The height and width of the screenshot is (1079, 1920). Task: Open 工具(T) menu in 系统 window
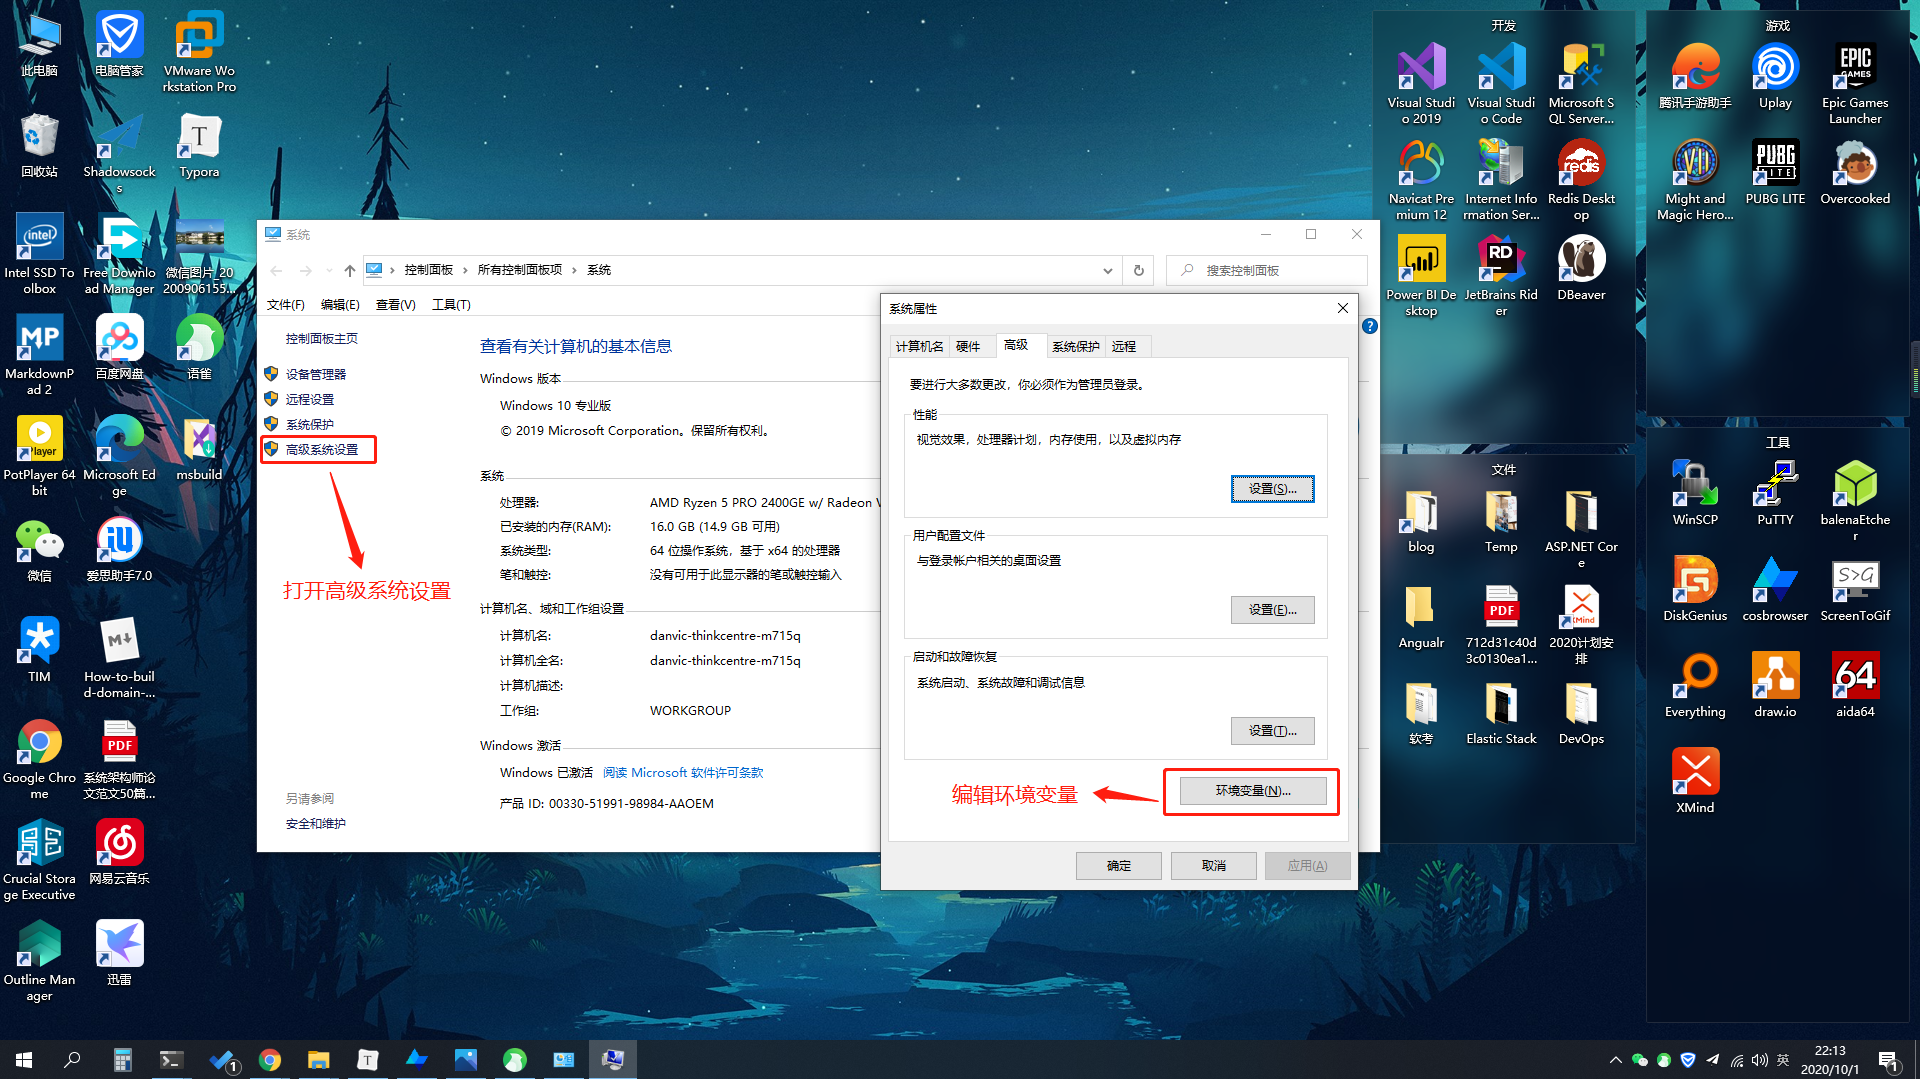click(x=450, y=305)
